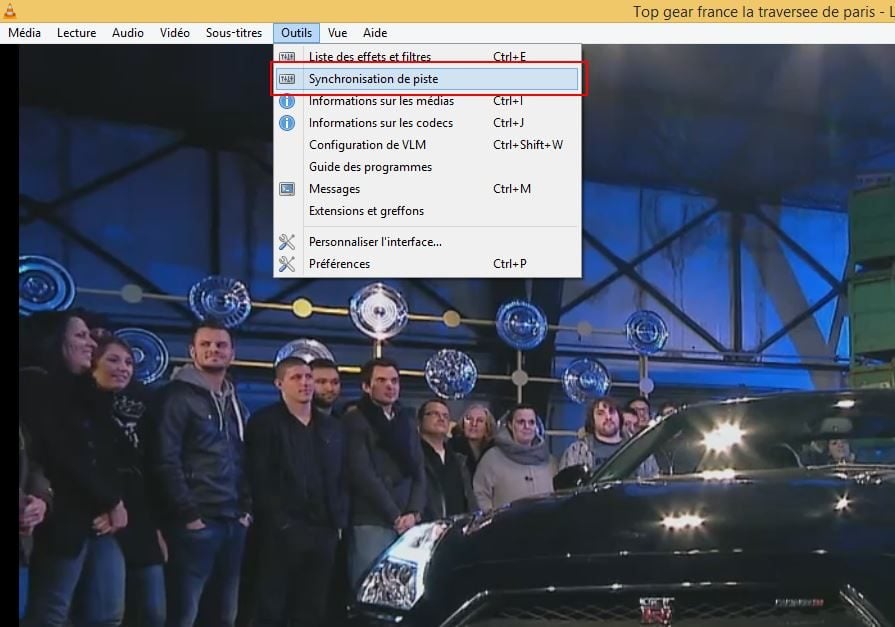This screenshot has height=627, width=895.
Task: Open the Lecture menu
Action: click(76, 33)
